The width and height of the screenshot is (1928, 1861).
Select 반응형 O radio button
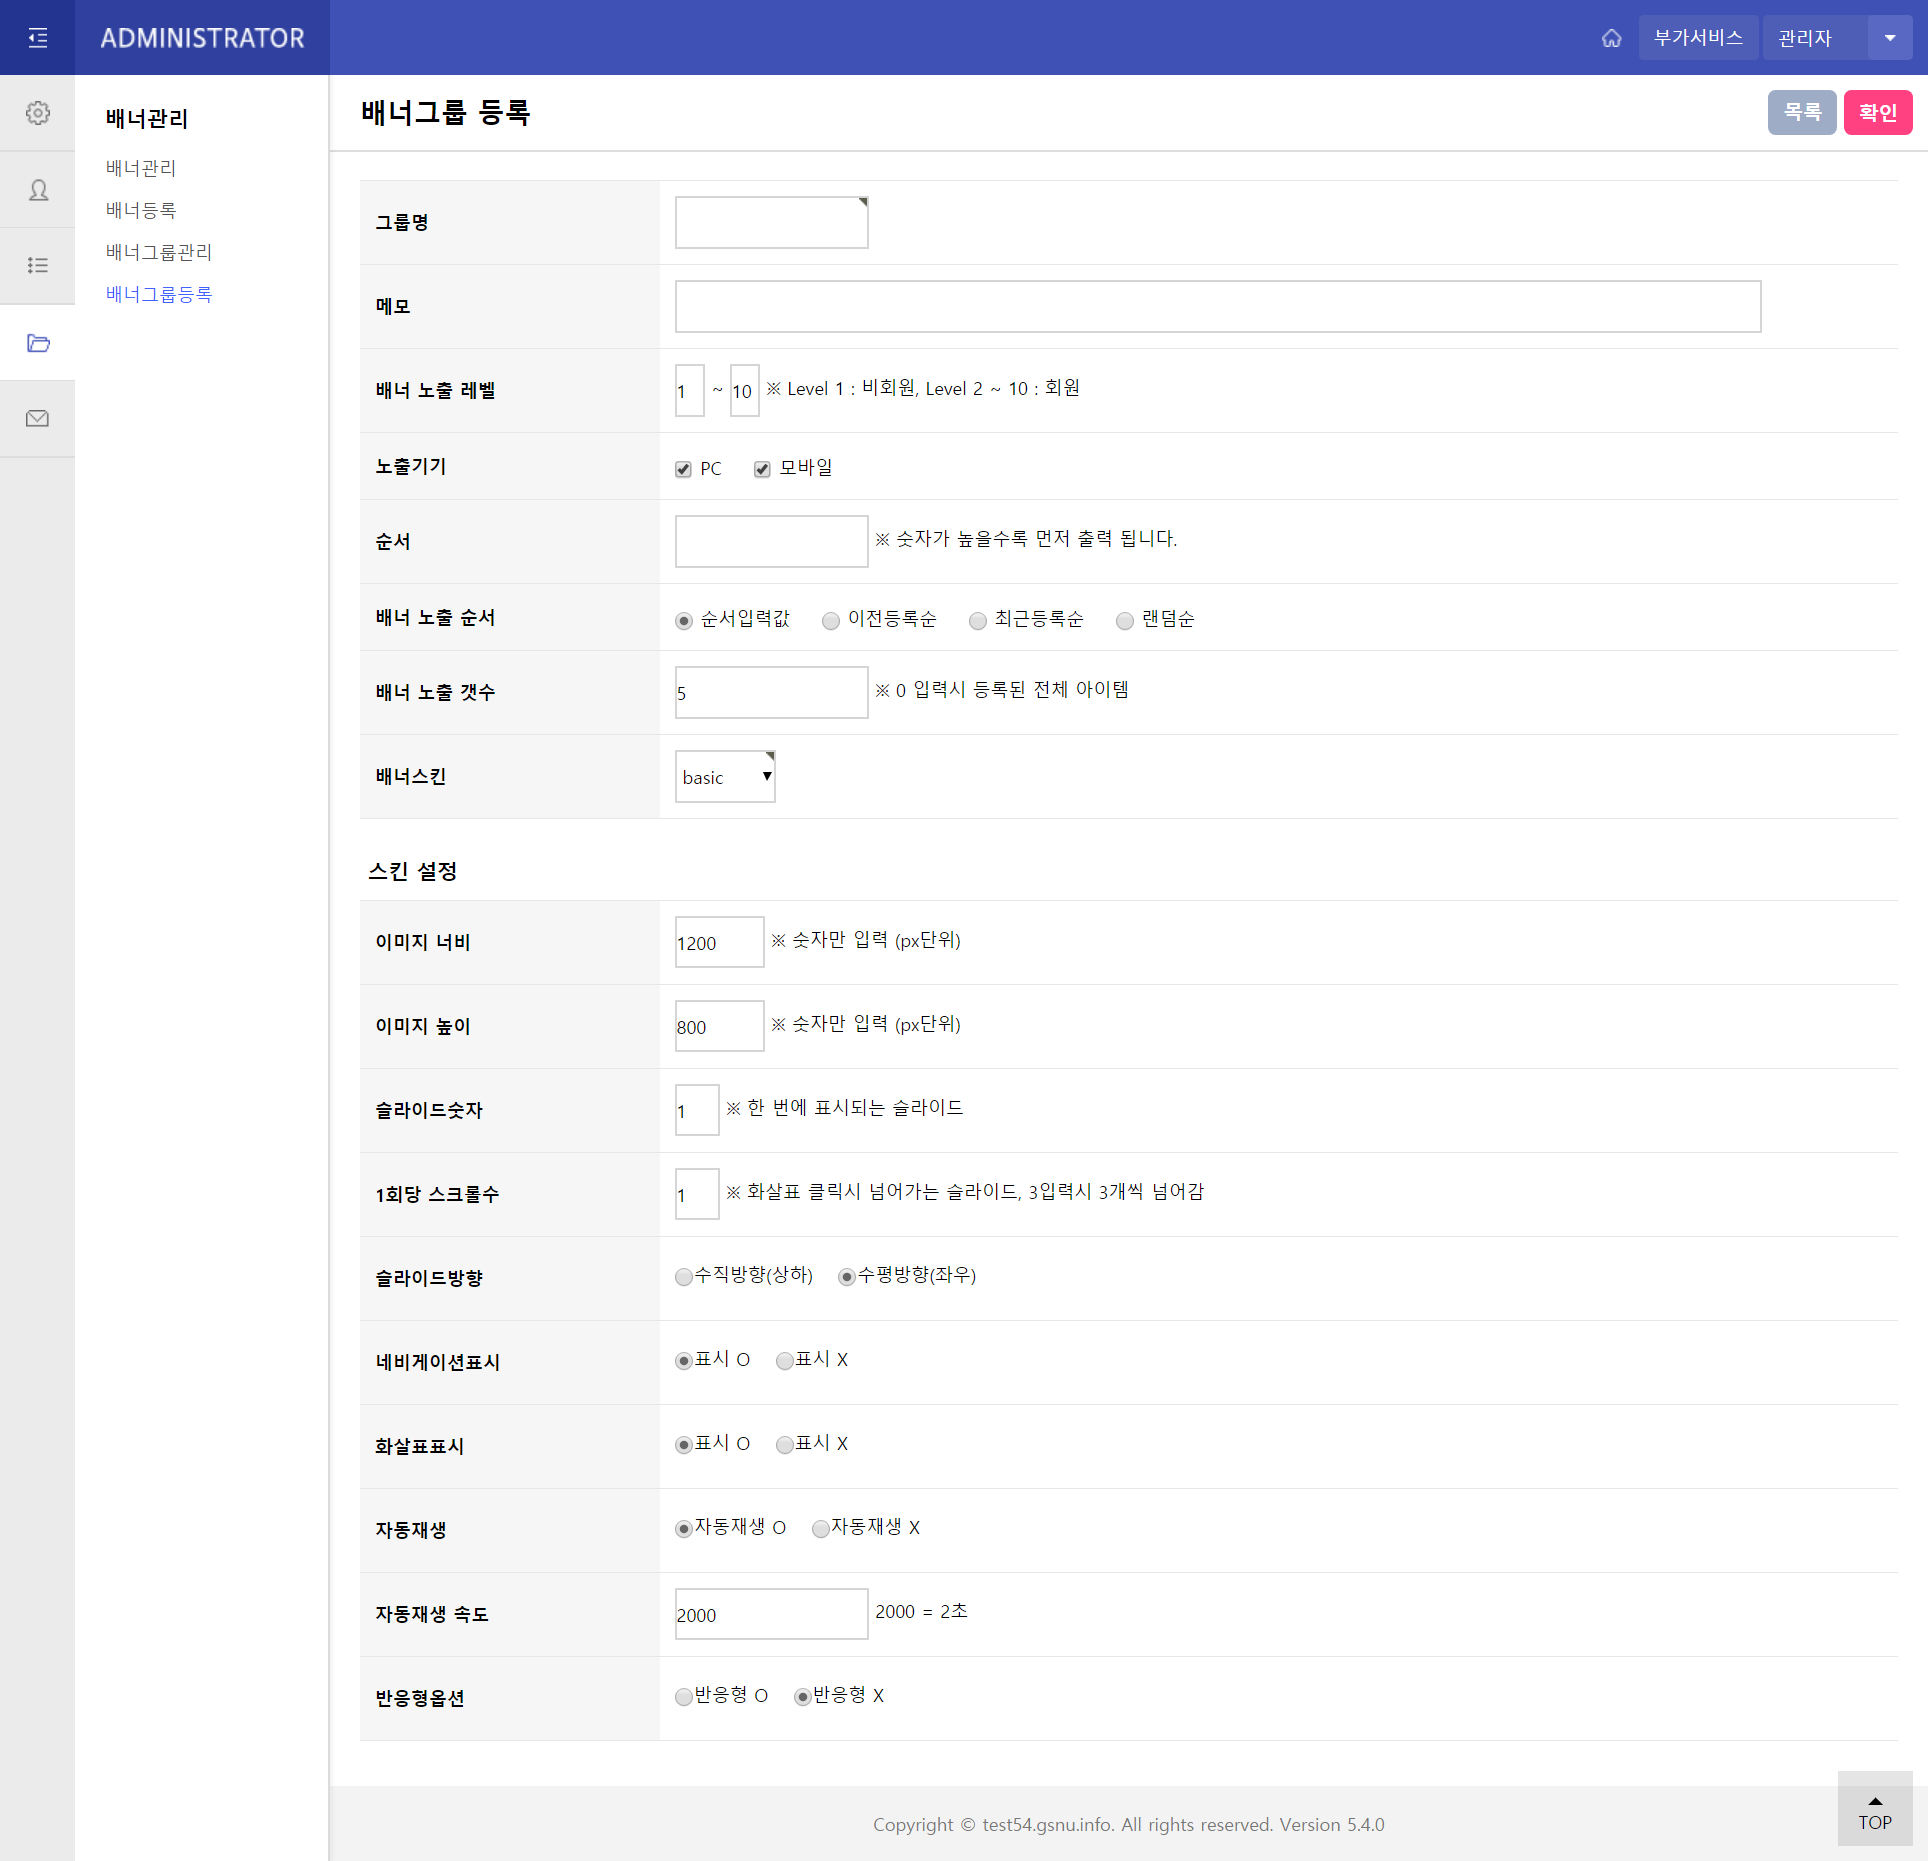click(684, 1697)
